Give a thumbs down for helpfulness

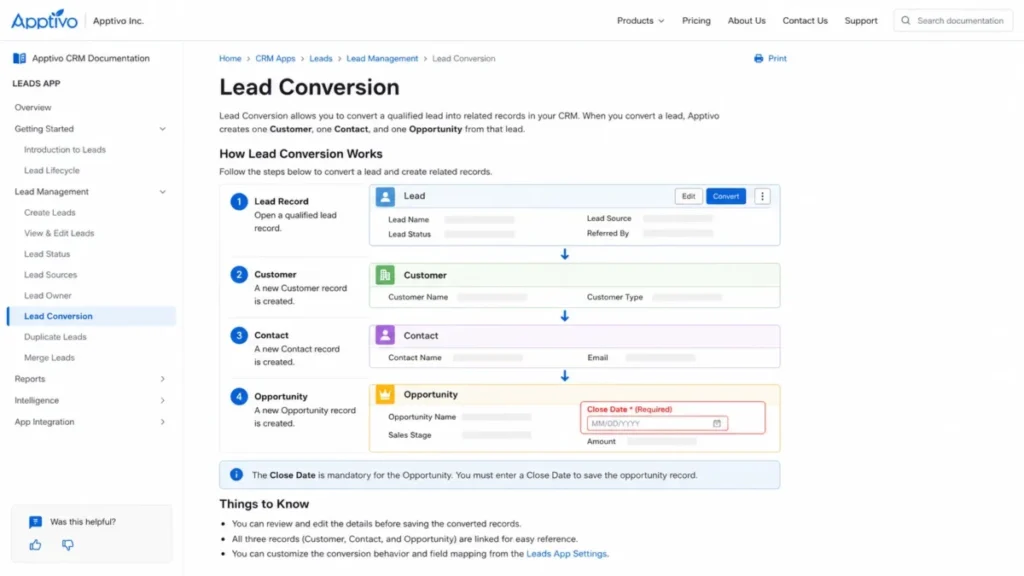68,545
